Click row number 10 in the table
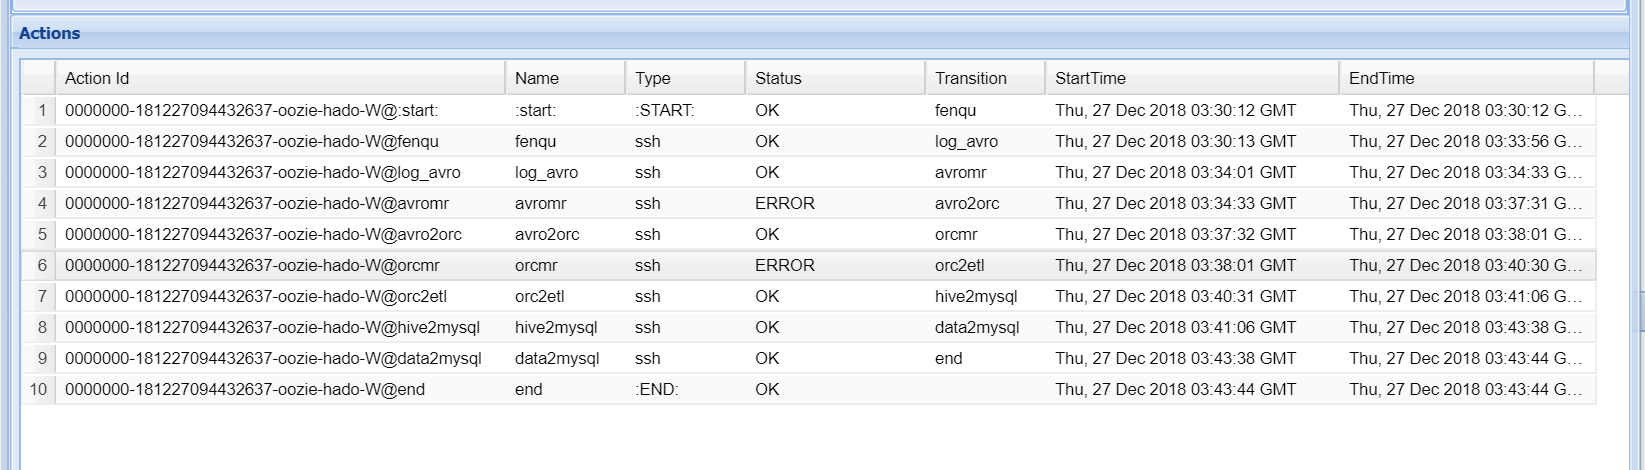The height and width of the screenshot is (470, 1645). click(39, 389)
